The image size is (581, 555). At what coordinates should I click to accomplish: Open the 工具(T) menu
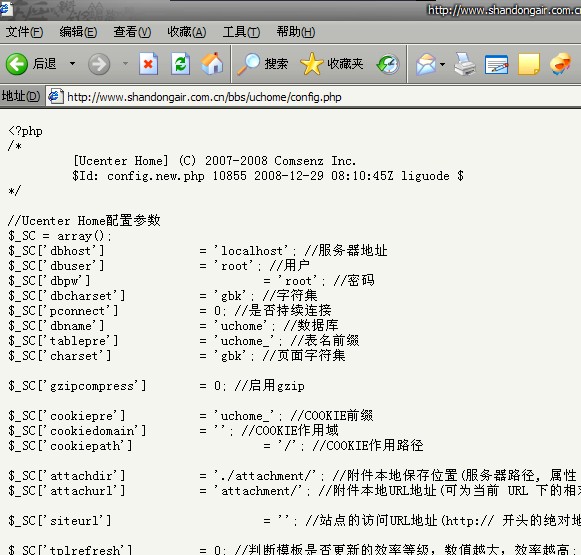click(241, 32)
